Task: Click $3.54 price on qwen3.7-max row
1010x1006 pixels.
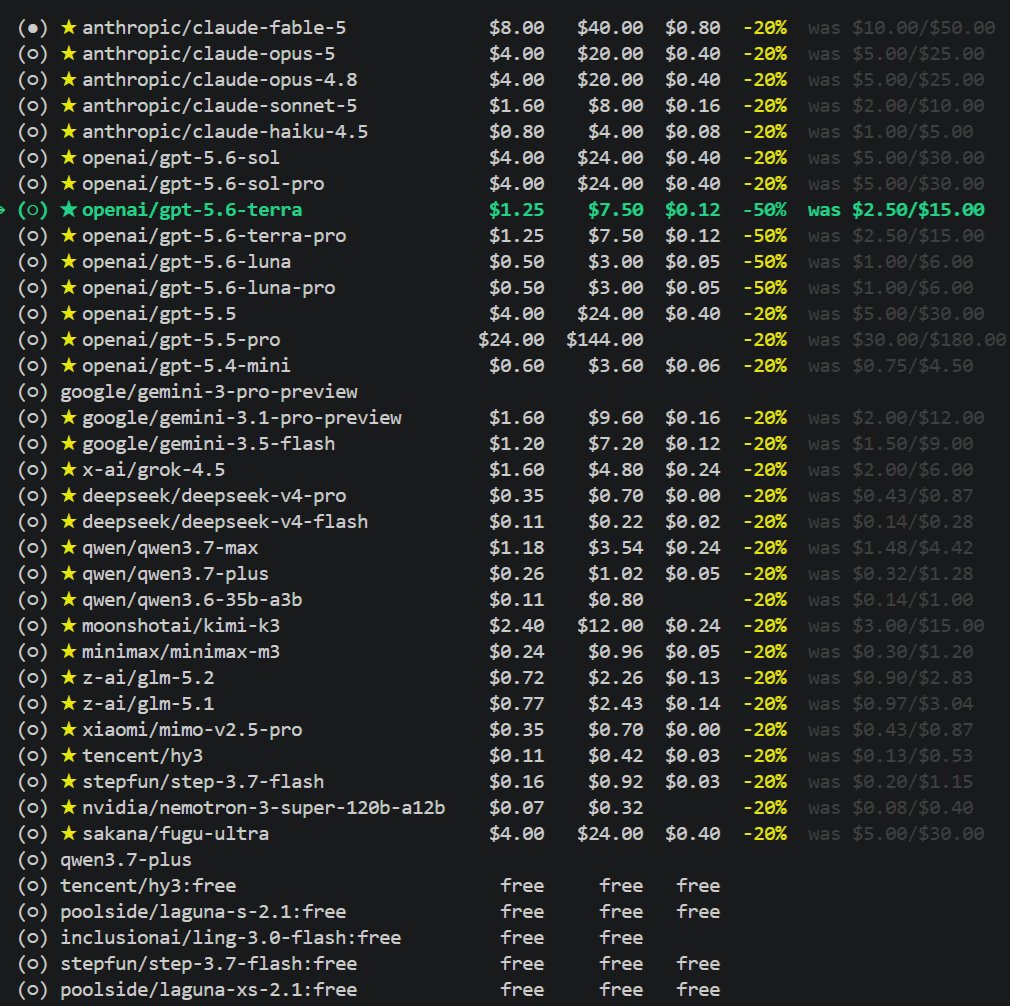Action: pyautogui.click(x=615, y=547)
